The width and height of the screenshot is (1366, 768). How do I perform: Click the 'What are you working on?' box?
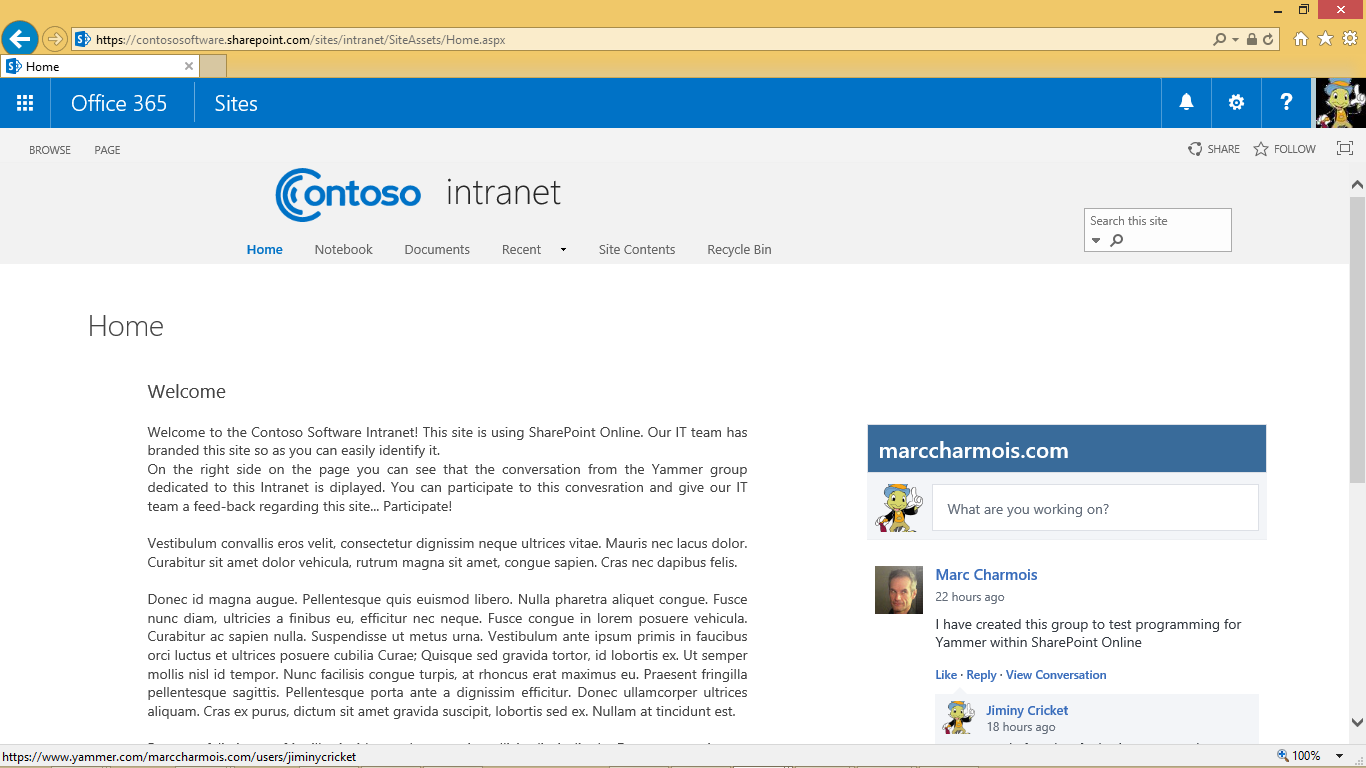[1095, 508]
